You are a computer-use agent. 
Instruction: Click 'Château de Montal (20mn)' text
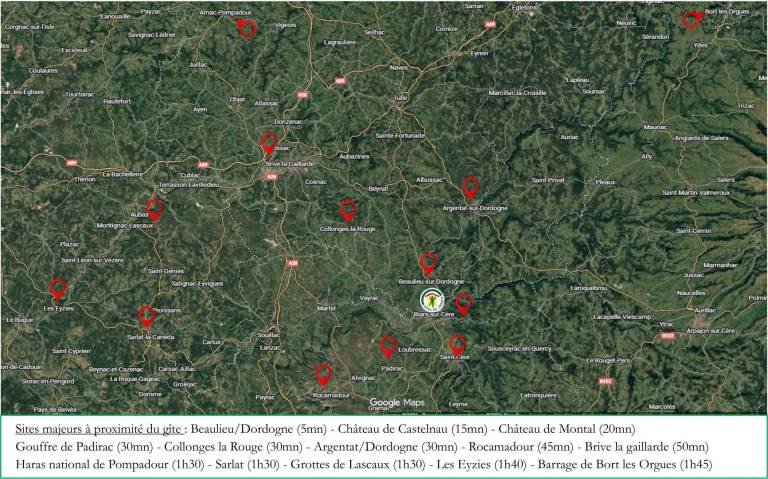coord(567,430)
